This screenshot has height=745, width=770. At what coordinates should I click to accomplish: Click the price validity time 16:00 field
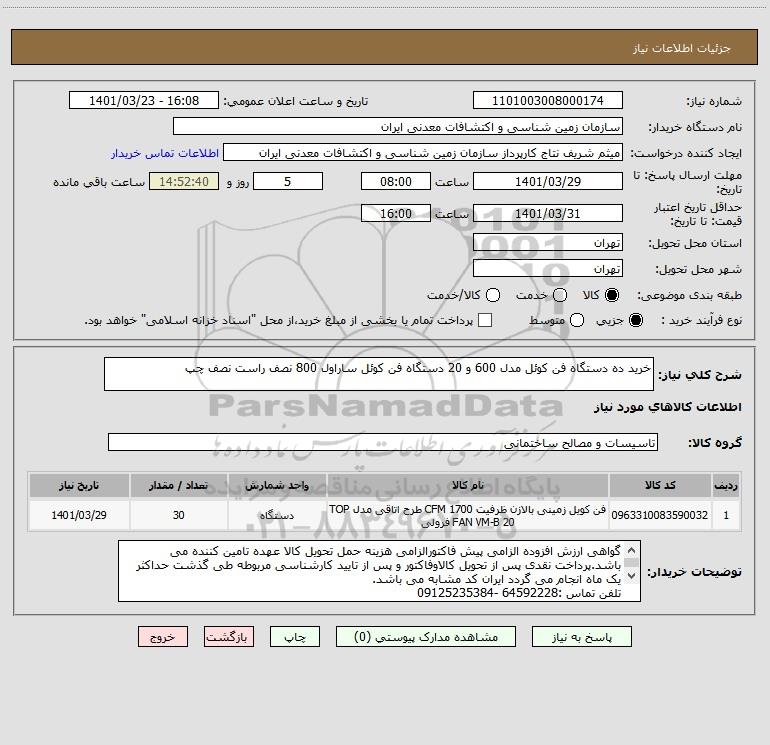396,213
